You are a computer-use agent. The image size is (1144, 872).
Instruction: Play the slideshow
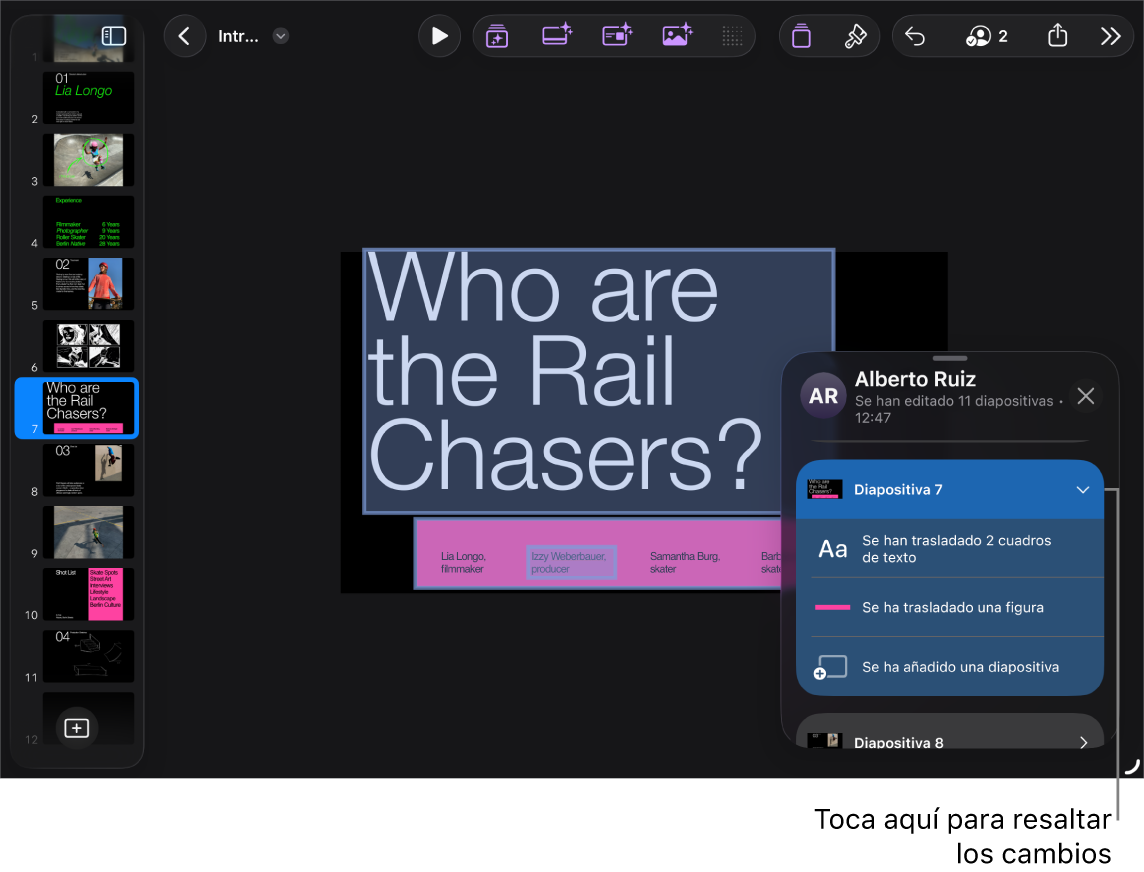point(439,36)
